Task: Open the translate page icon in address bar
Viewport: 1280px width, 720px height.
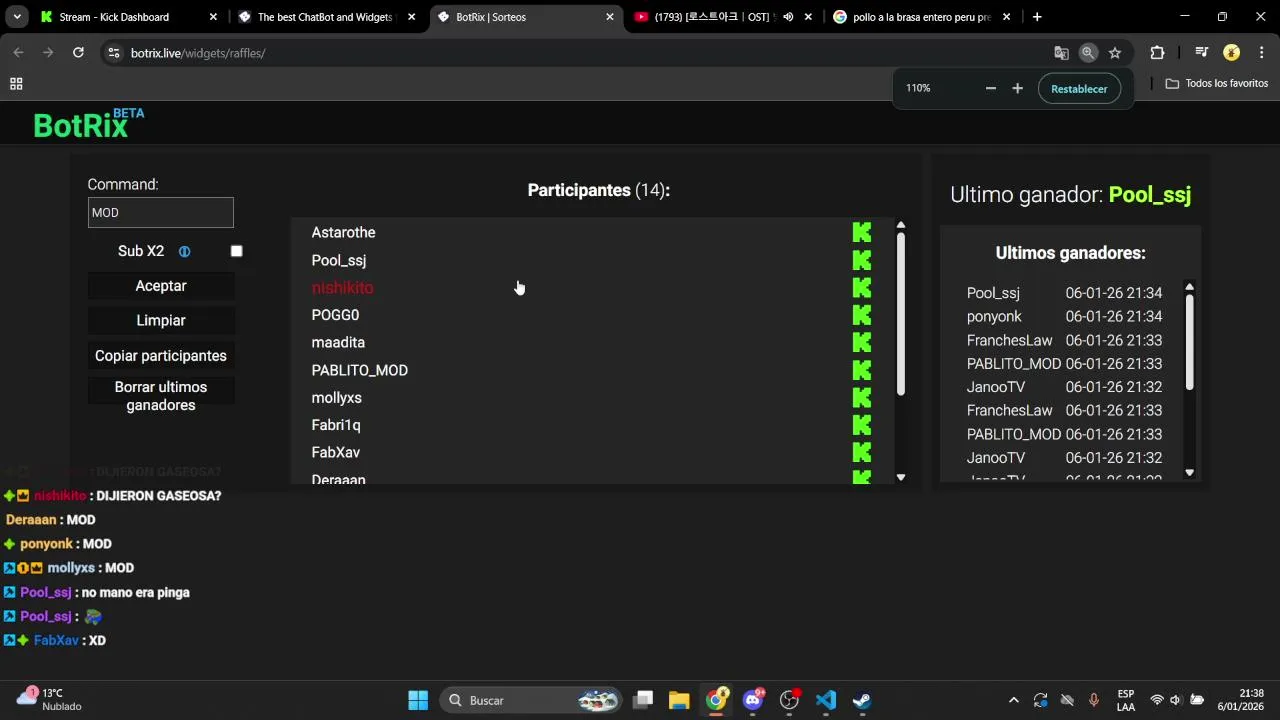Action: coord(1061,53)
